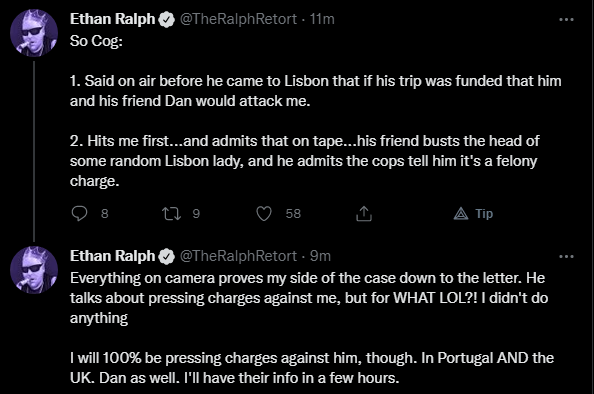
Task: Like the first tweet with heart icon
Action: 264,214
